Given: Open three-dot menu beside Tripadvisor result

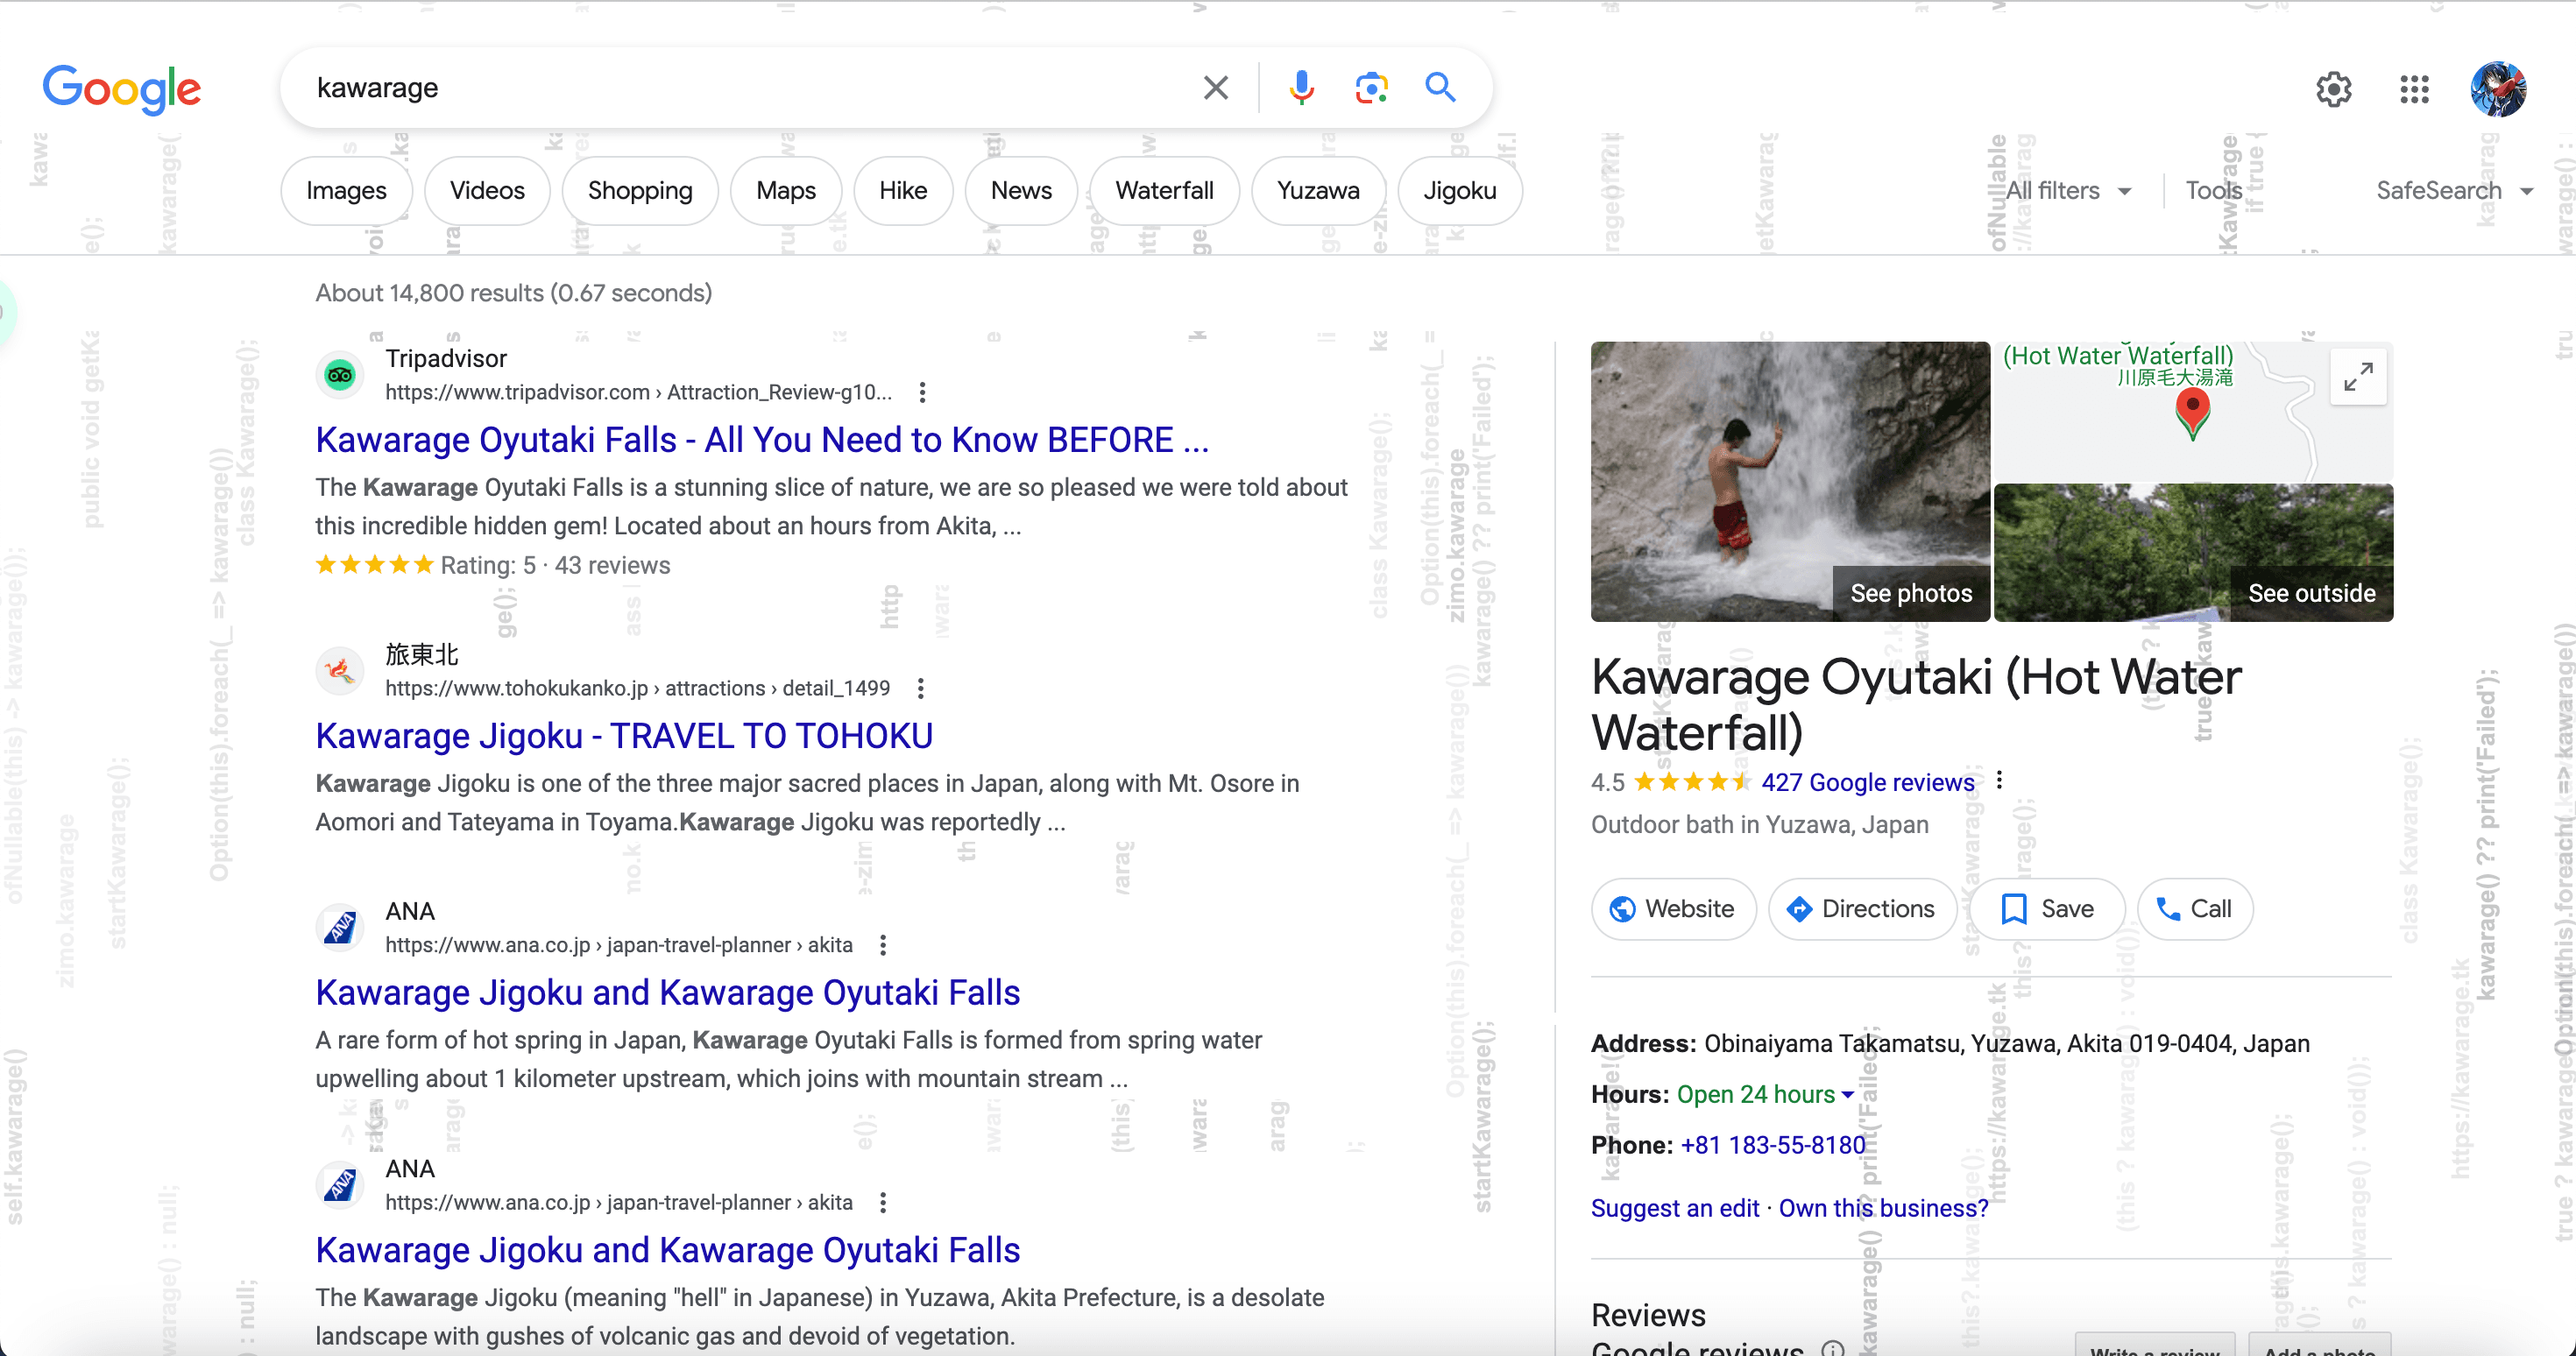Looking at the screenshot, I should point(922,393).
